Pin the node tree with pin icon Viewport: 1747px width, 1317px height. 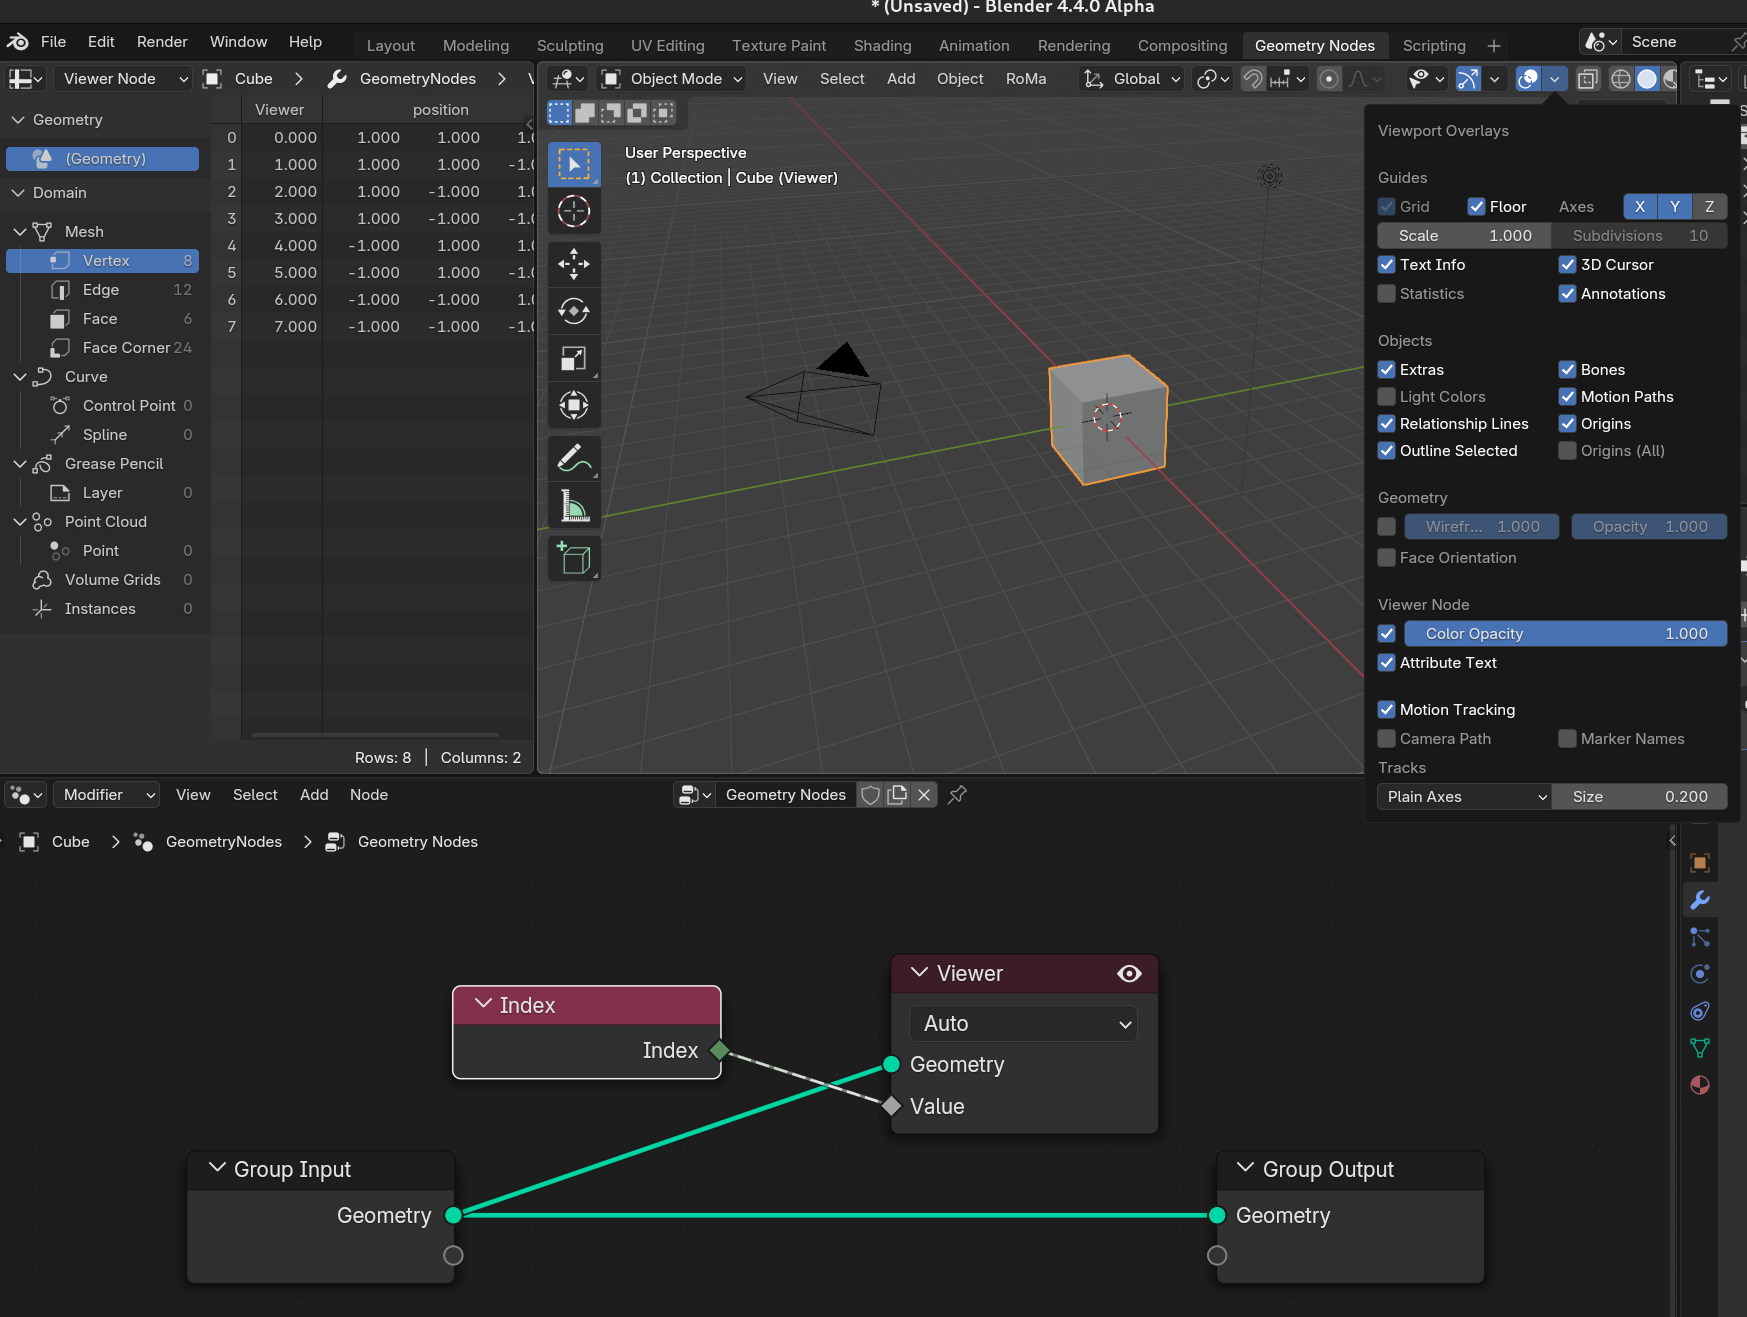click(957, 795)
